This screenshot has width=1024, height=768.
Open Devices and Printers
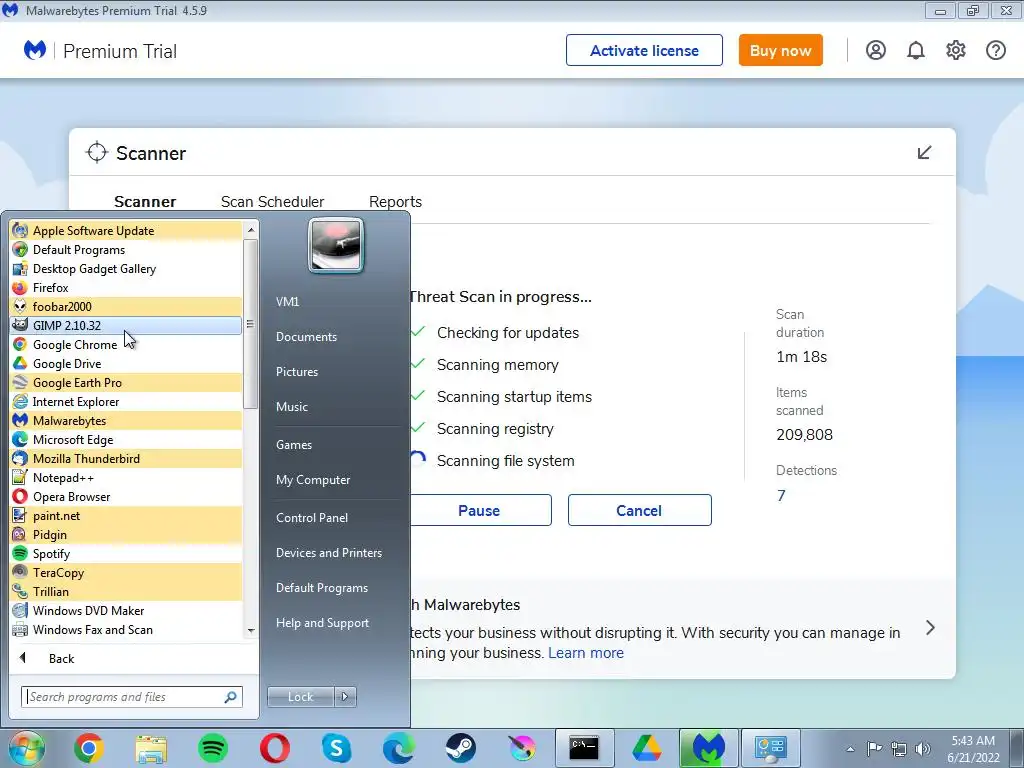pyautogui.click(x=328, y=552)
